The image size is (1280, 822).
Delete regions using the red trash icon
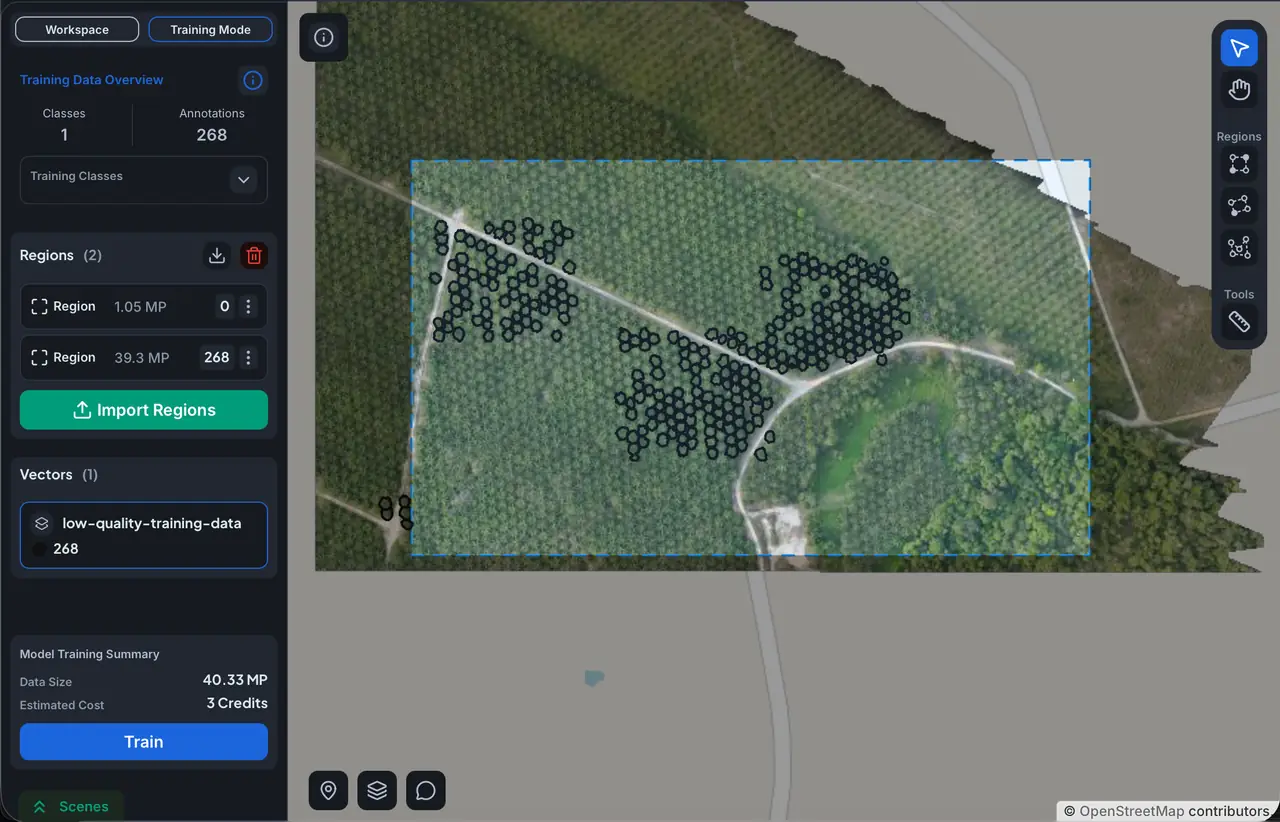(x=254, y=255)
